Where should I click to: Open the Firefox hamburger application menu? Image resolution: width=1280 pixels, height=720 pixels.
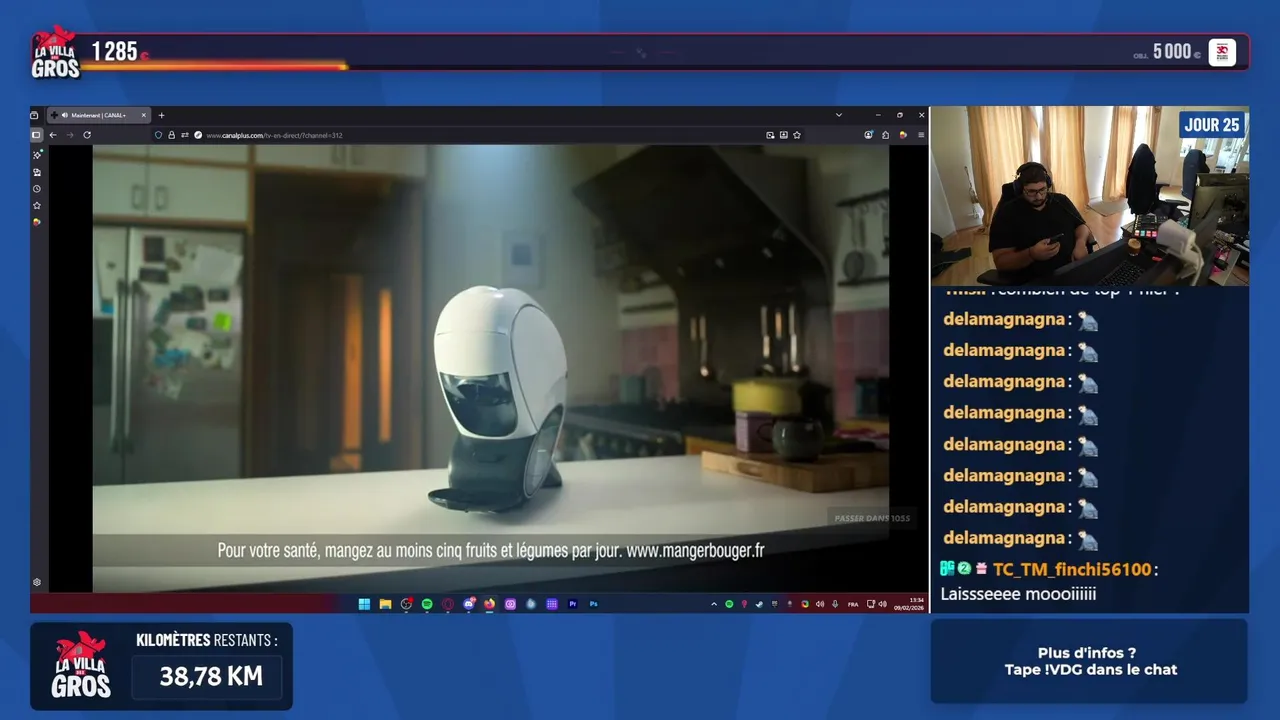(x=921, y=135)
